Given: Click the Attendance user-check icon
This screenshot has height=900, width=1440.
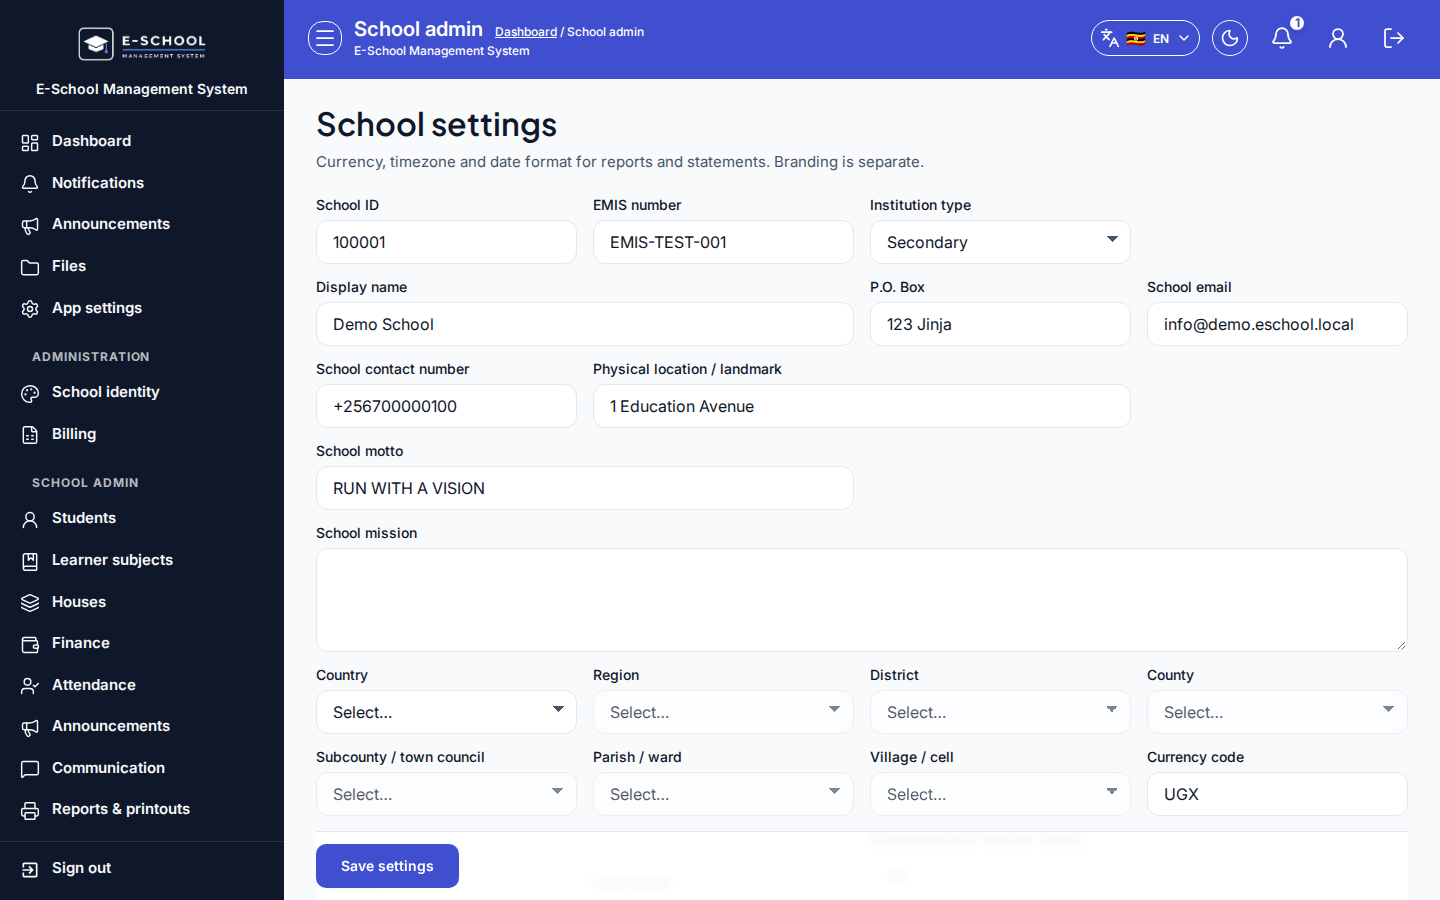Looking at the screenshot, I should tap(30, 686).
